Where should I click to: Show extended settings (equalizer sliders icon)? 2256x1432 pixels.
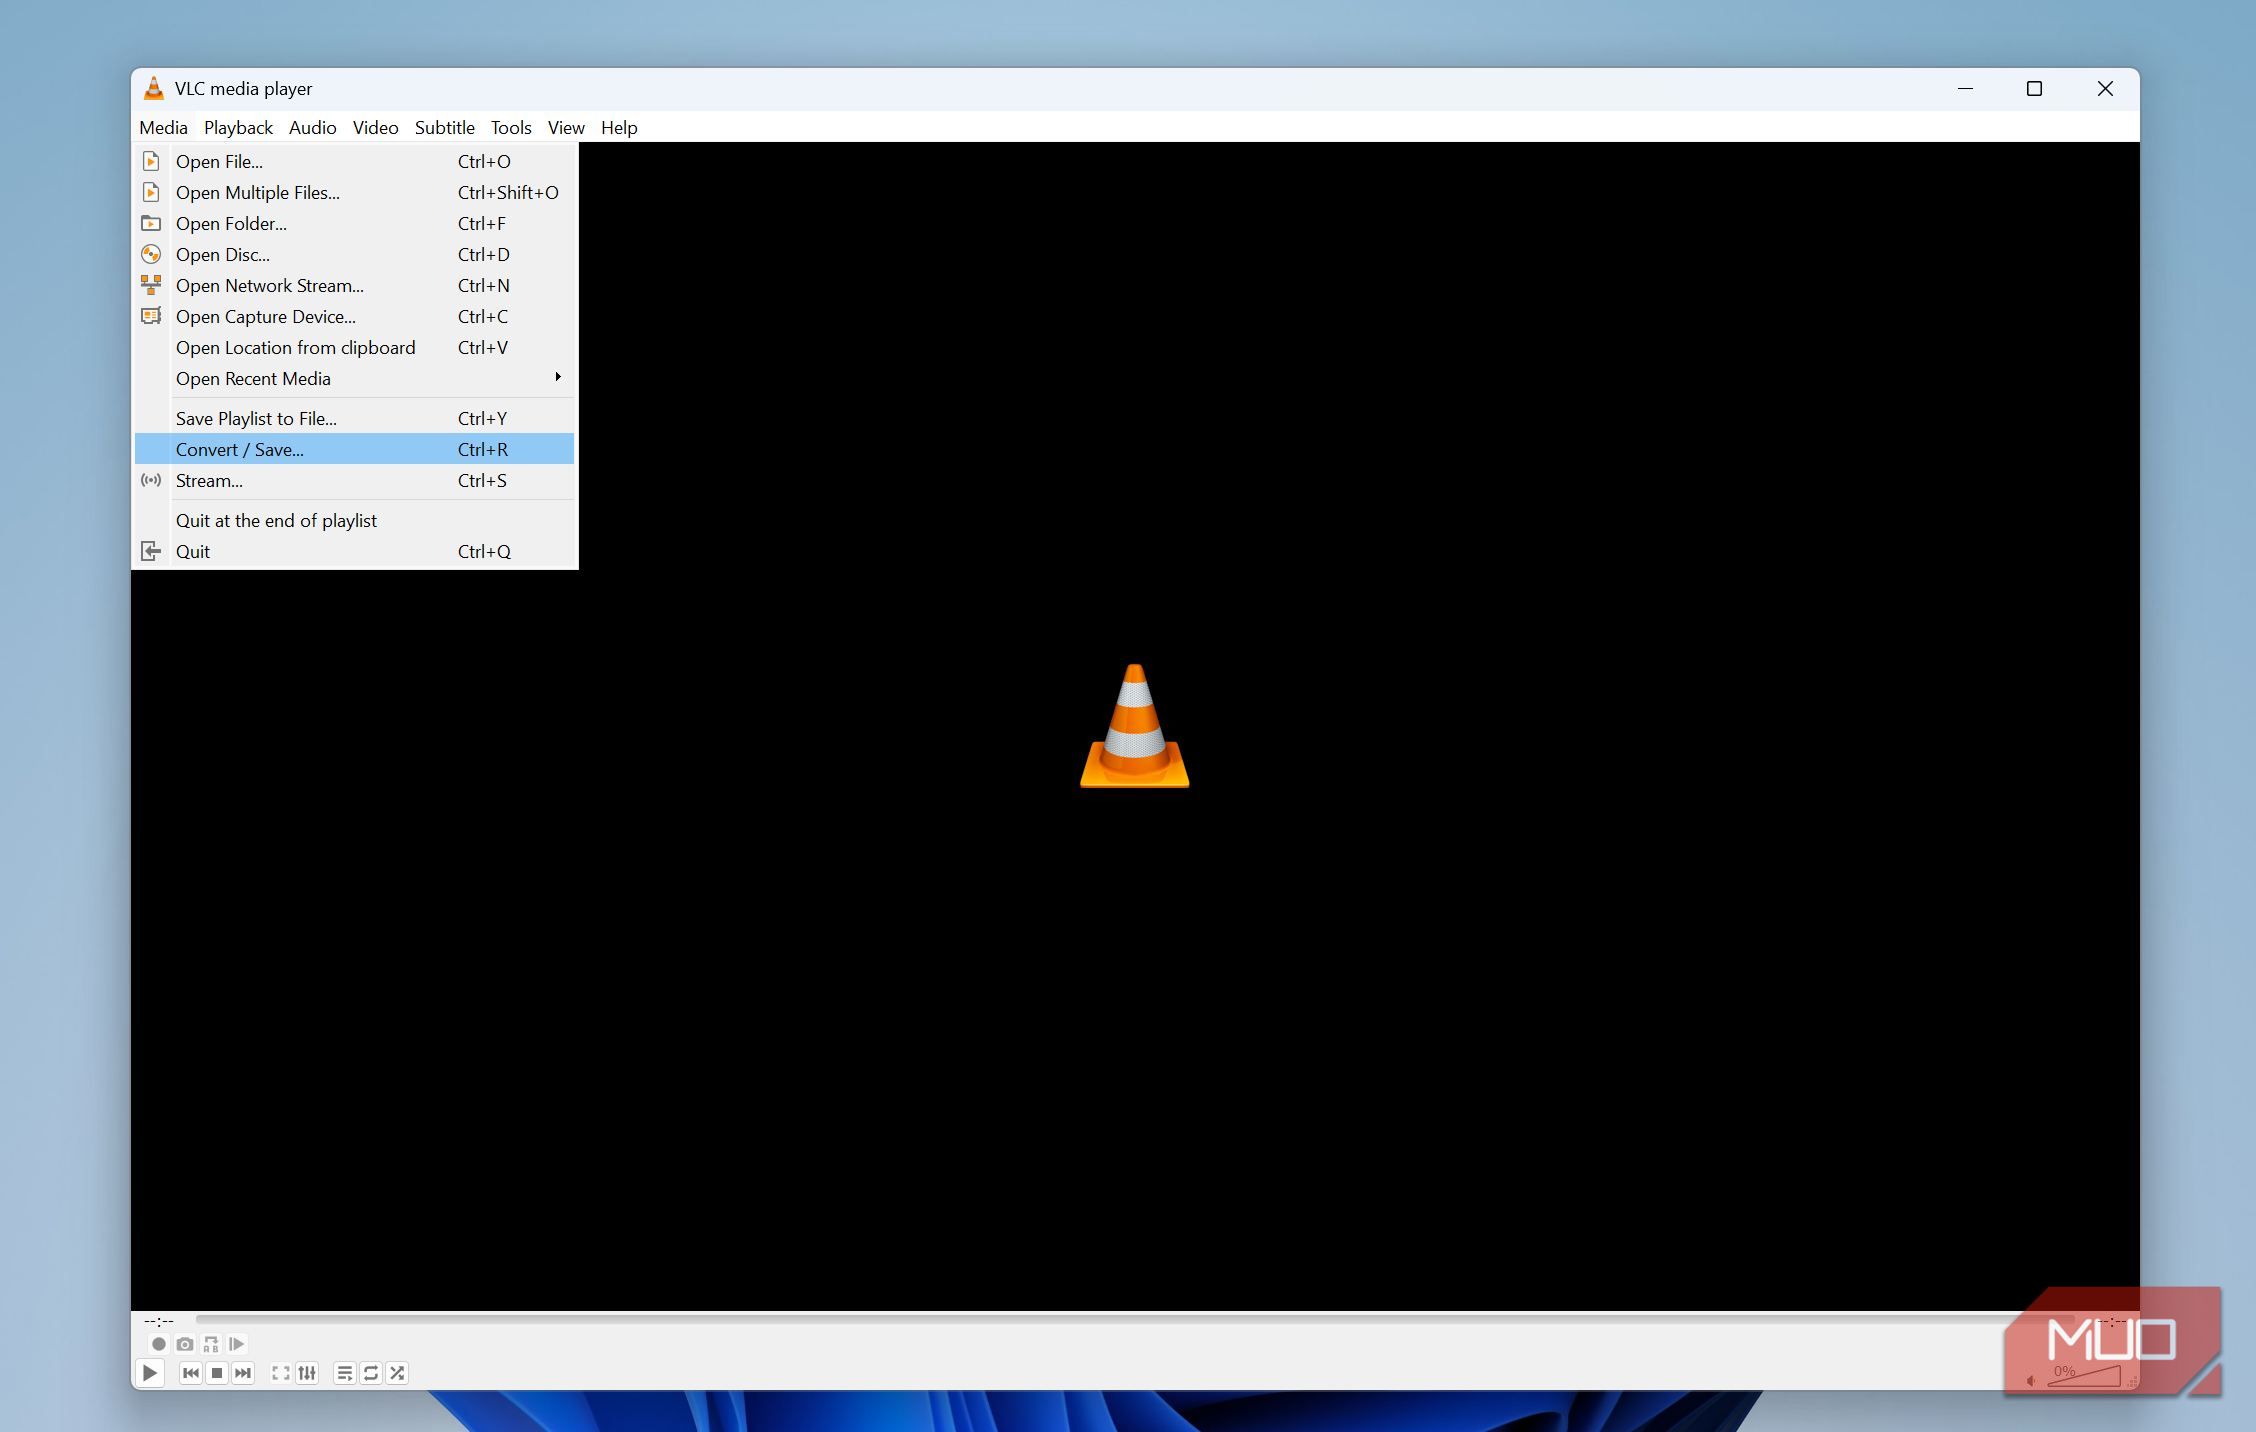point(307,1373)
